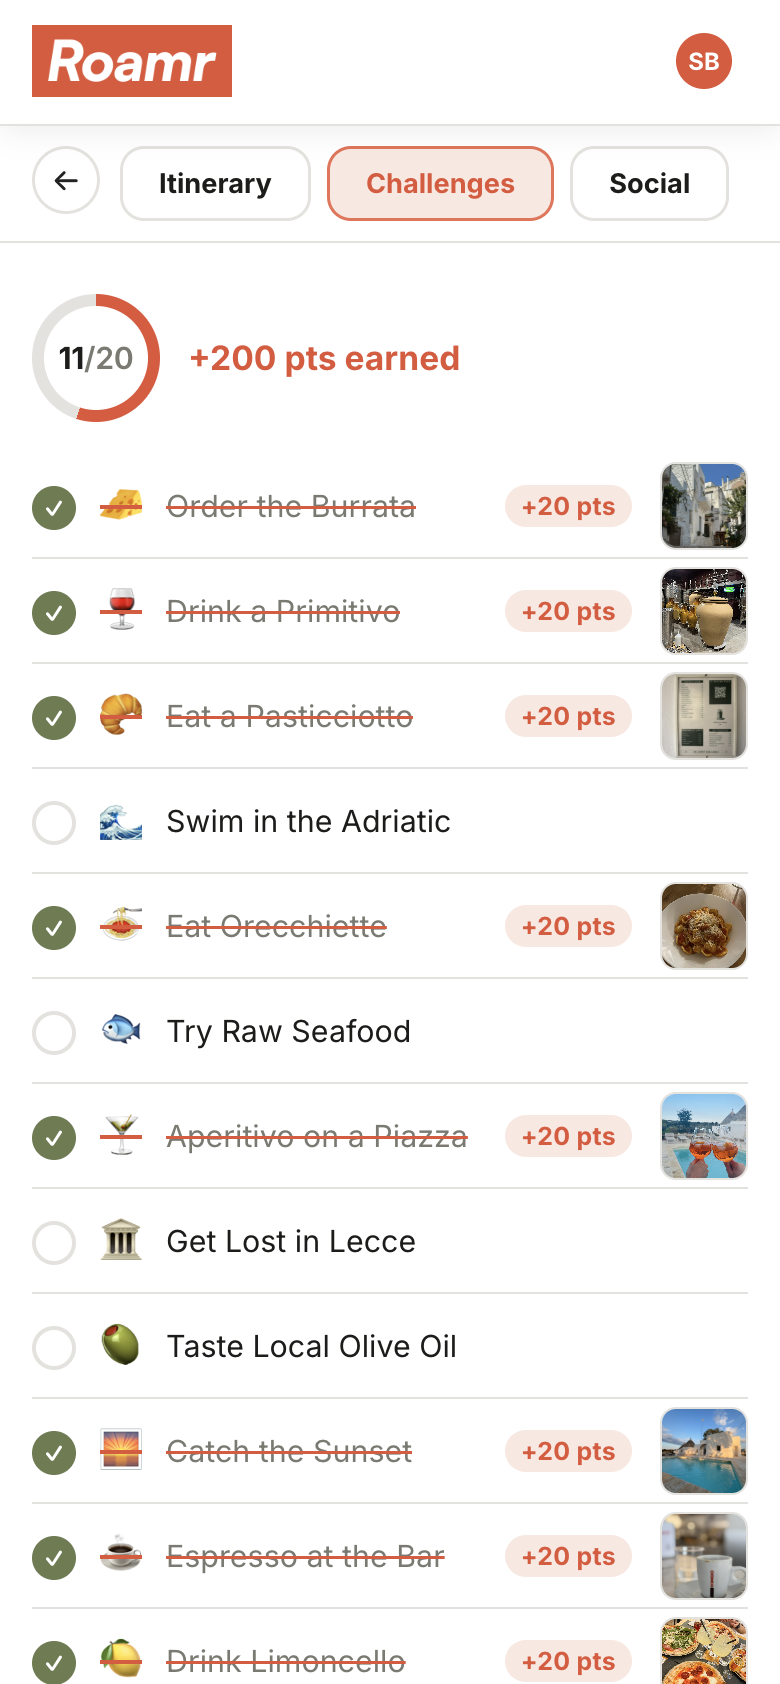Click the building icon beside Get Lost in Lecce

tap(121, 1241)
